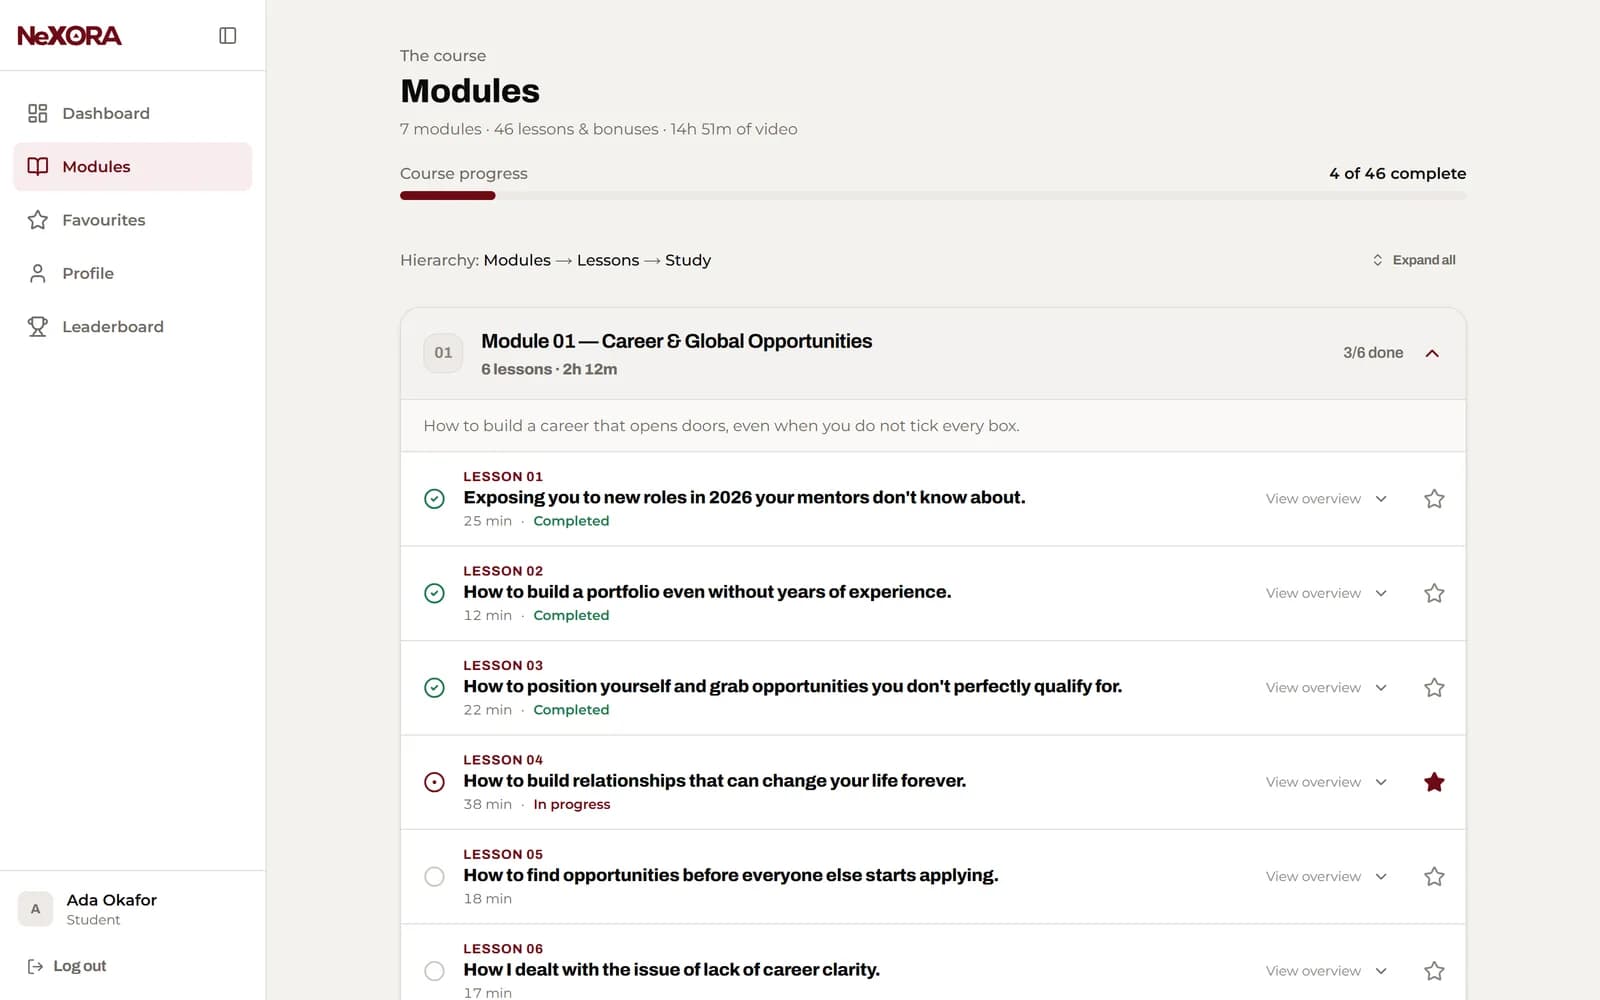Log out of the account

pos(67,966)
